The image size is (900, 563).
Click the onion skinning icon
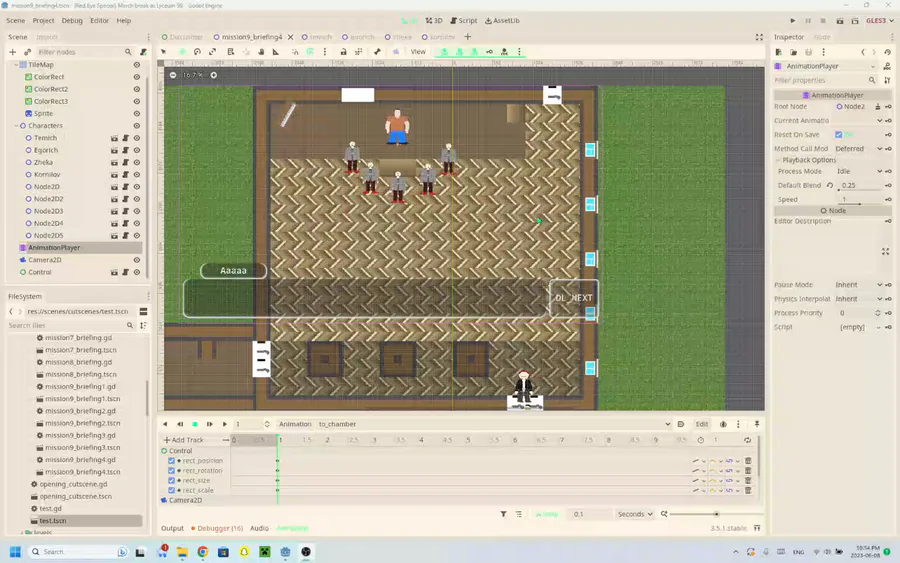click(723, 424)
